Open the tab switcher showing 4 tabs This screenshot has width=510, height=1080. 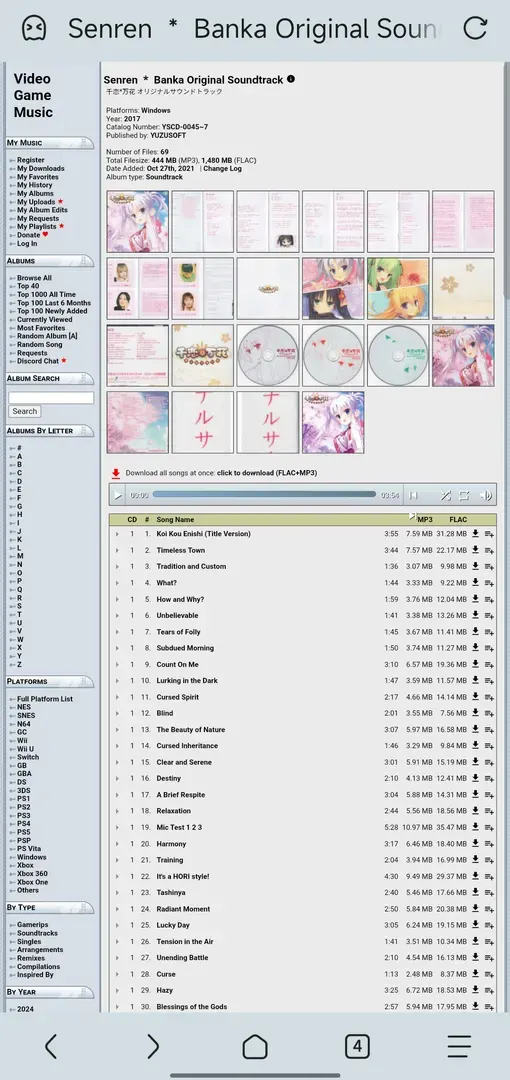point(357,1046)
